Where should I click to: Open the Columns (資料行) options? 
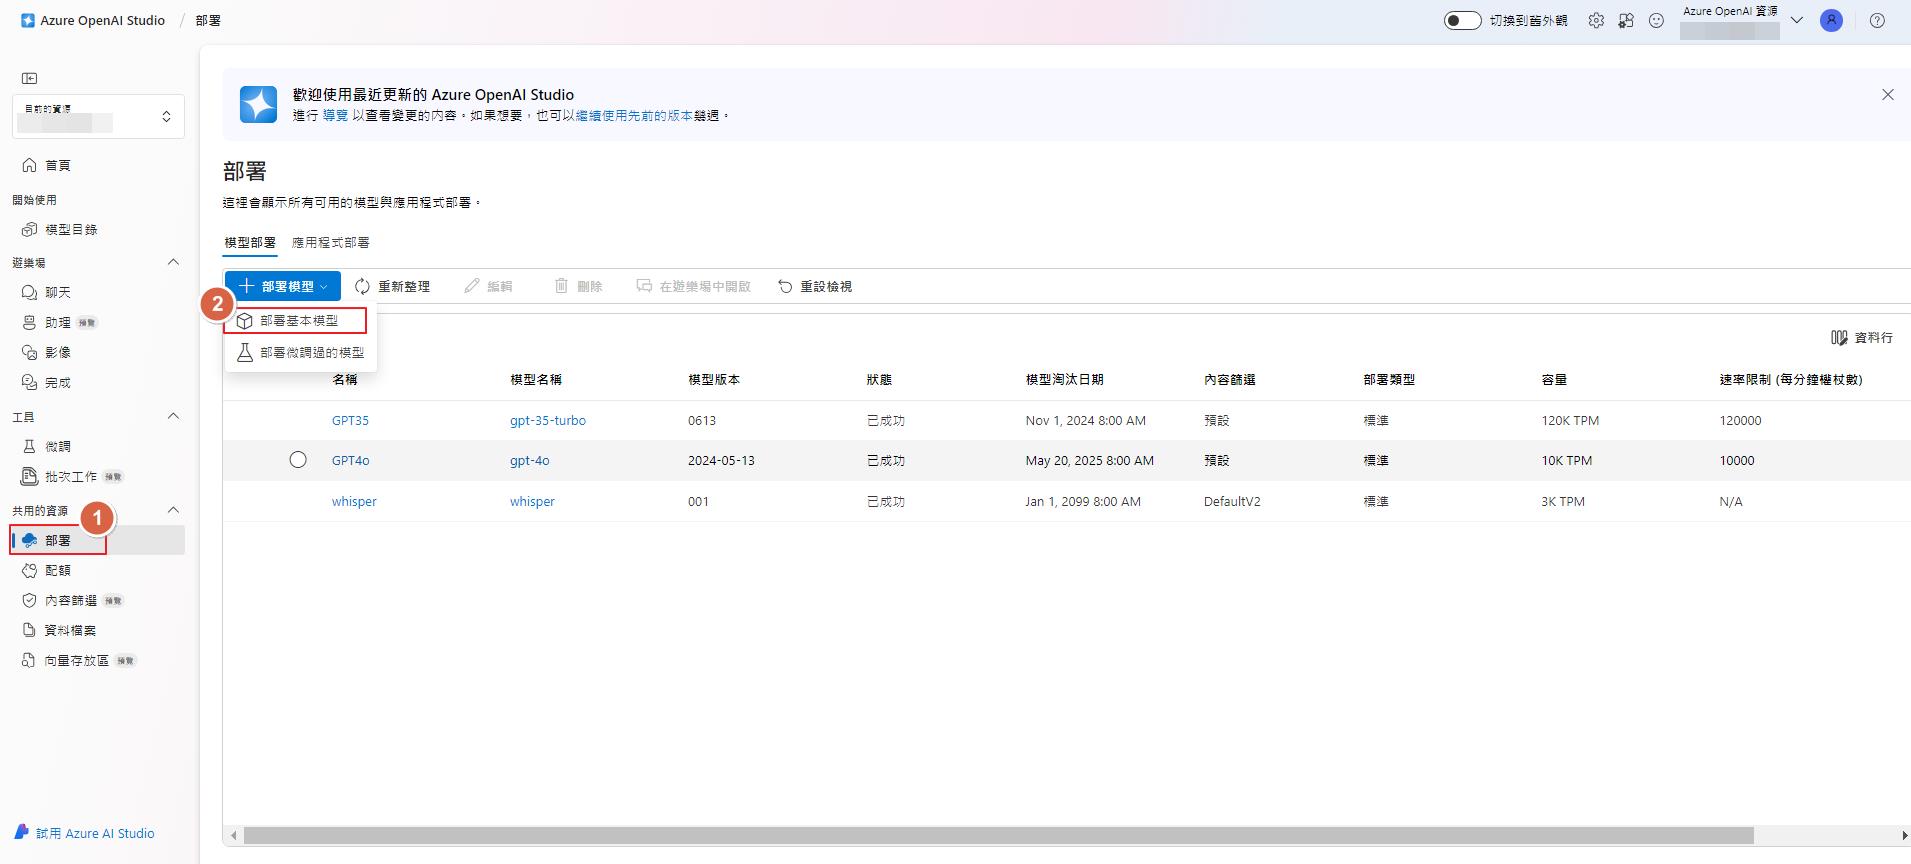(1861, 338)
